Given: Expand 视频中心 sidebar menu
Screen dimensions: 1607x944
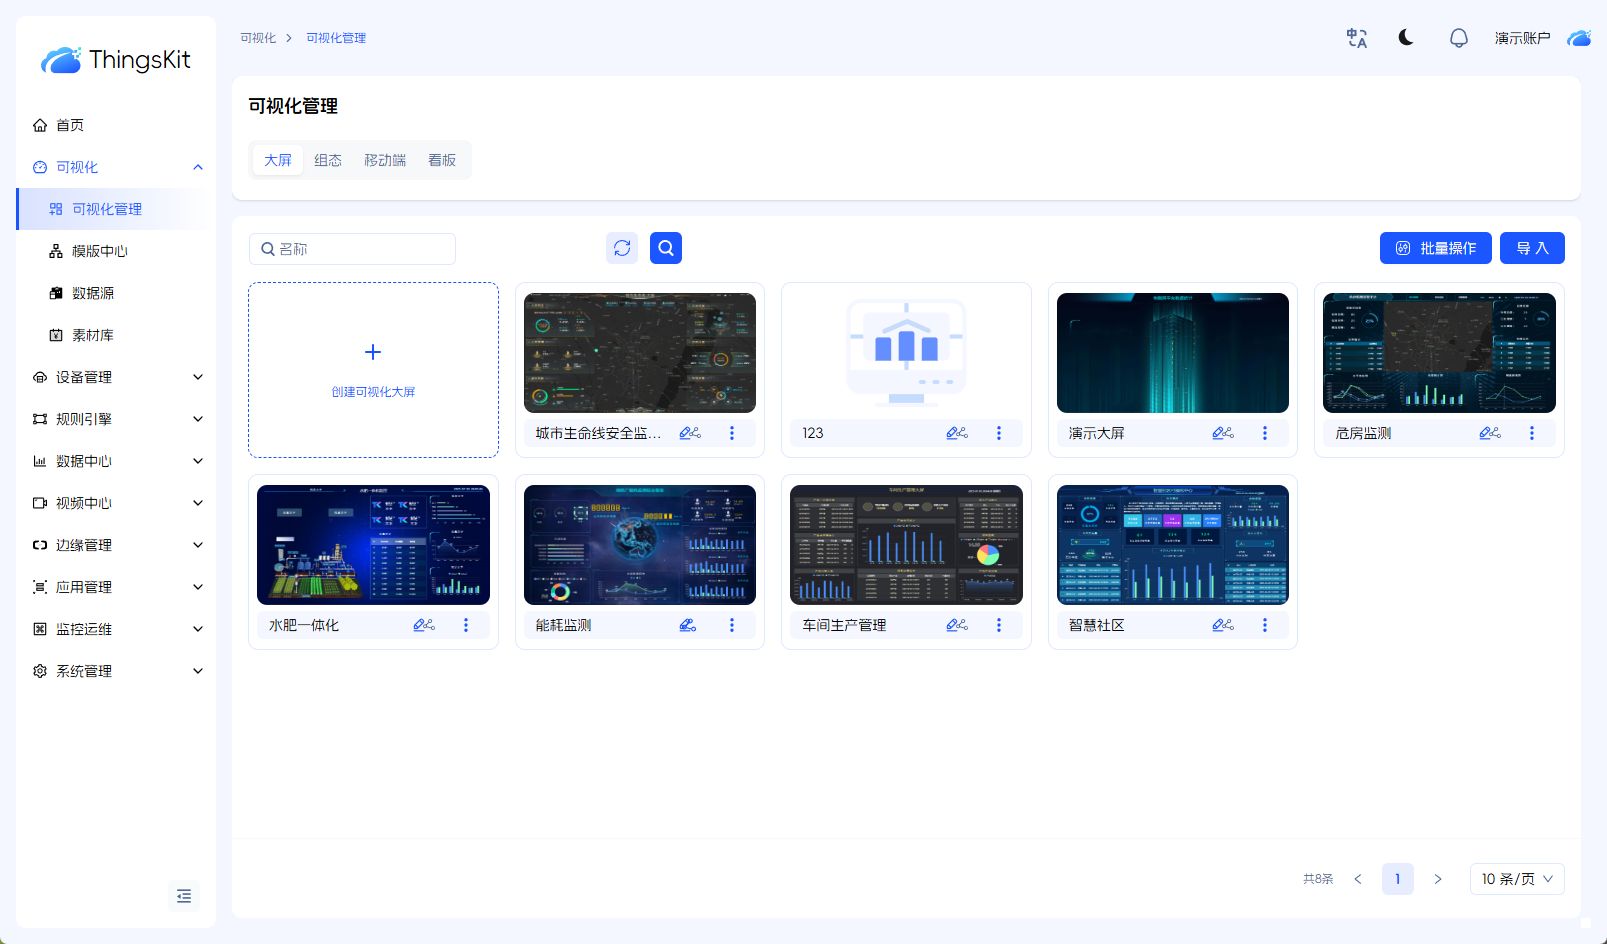Looking at the screenshot, I should pos(116,503).
